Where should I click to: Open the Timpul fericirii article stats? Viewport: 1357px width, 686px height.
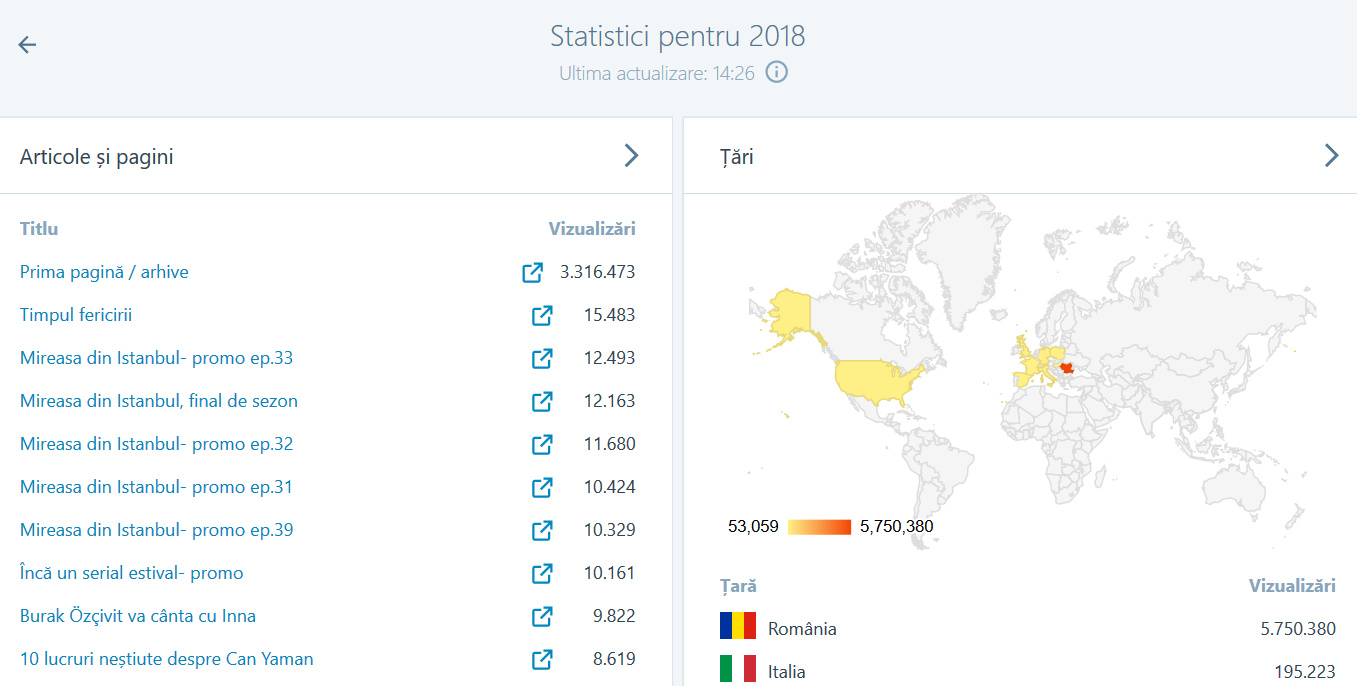pyautogui.click(x=76, y=315)
